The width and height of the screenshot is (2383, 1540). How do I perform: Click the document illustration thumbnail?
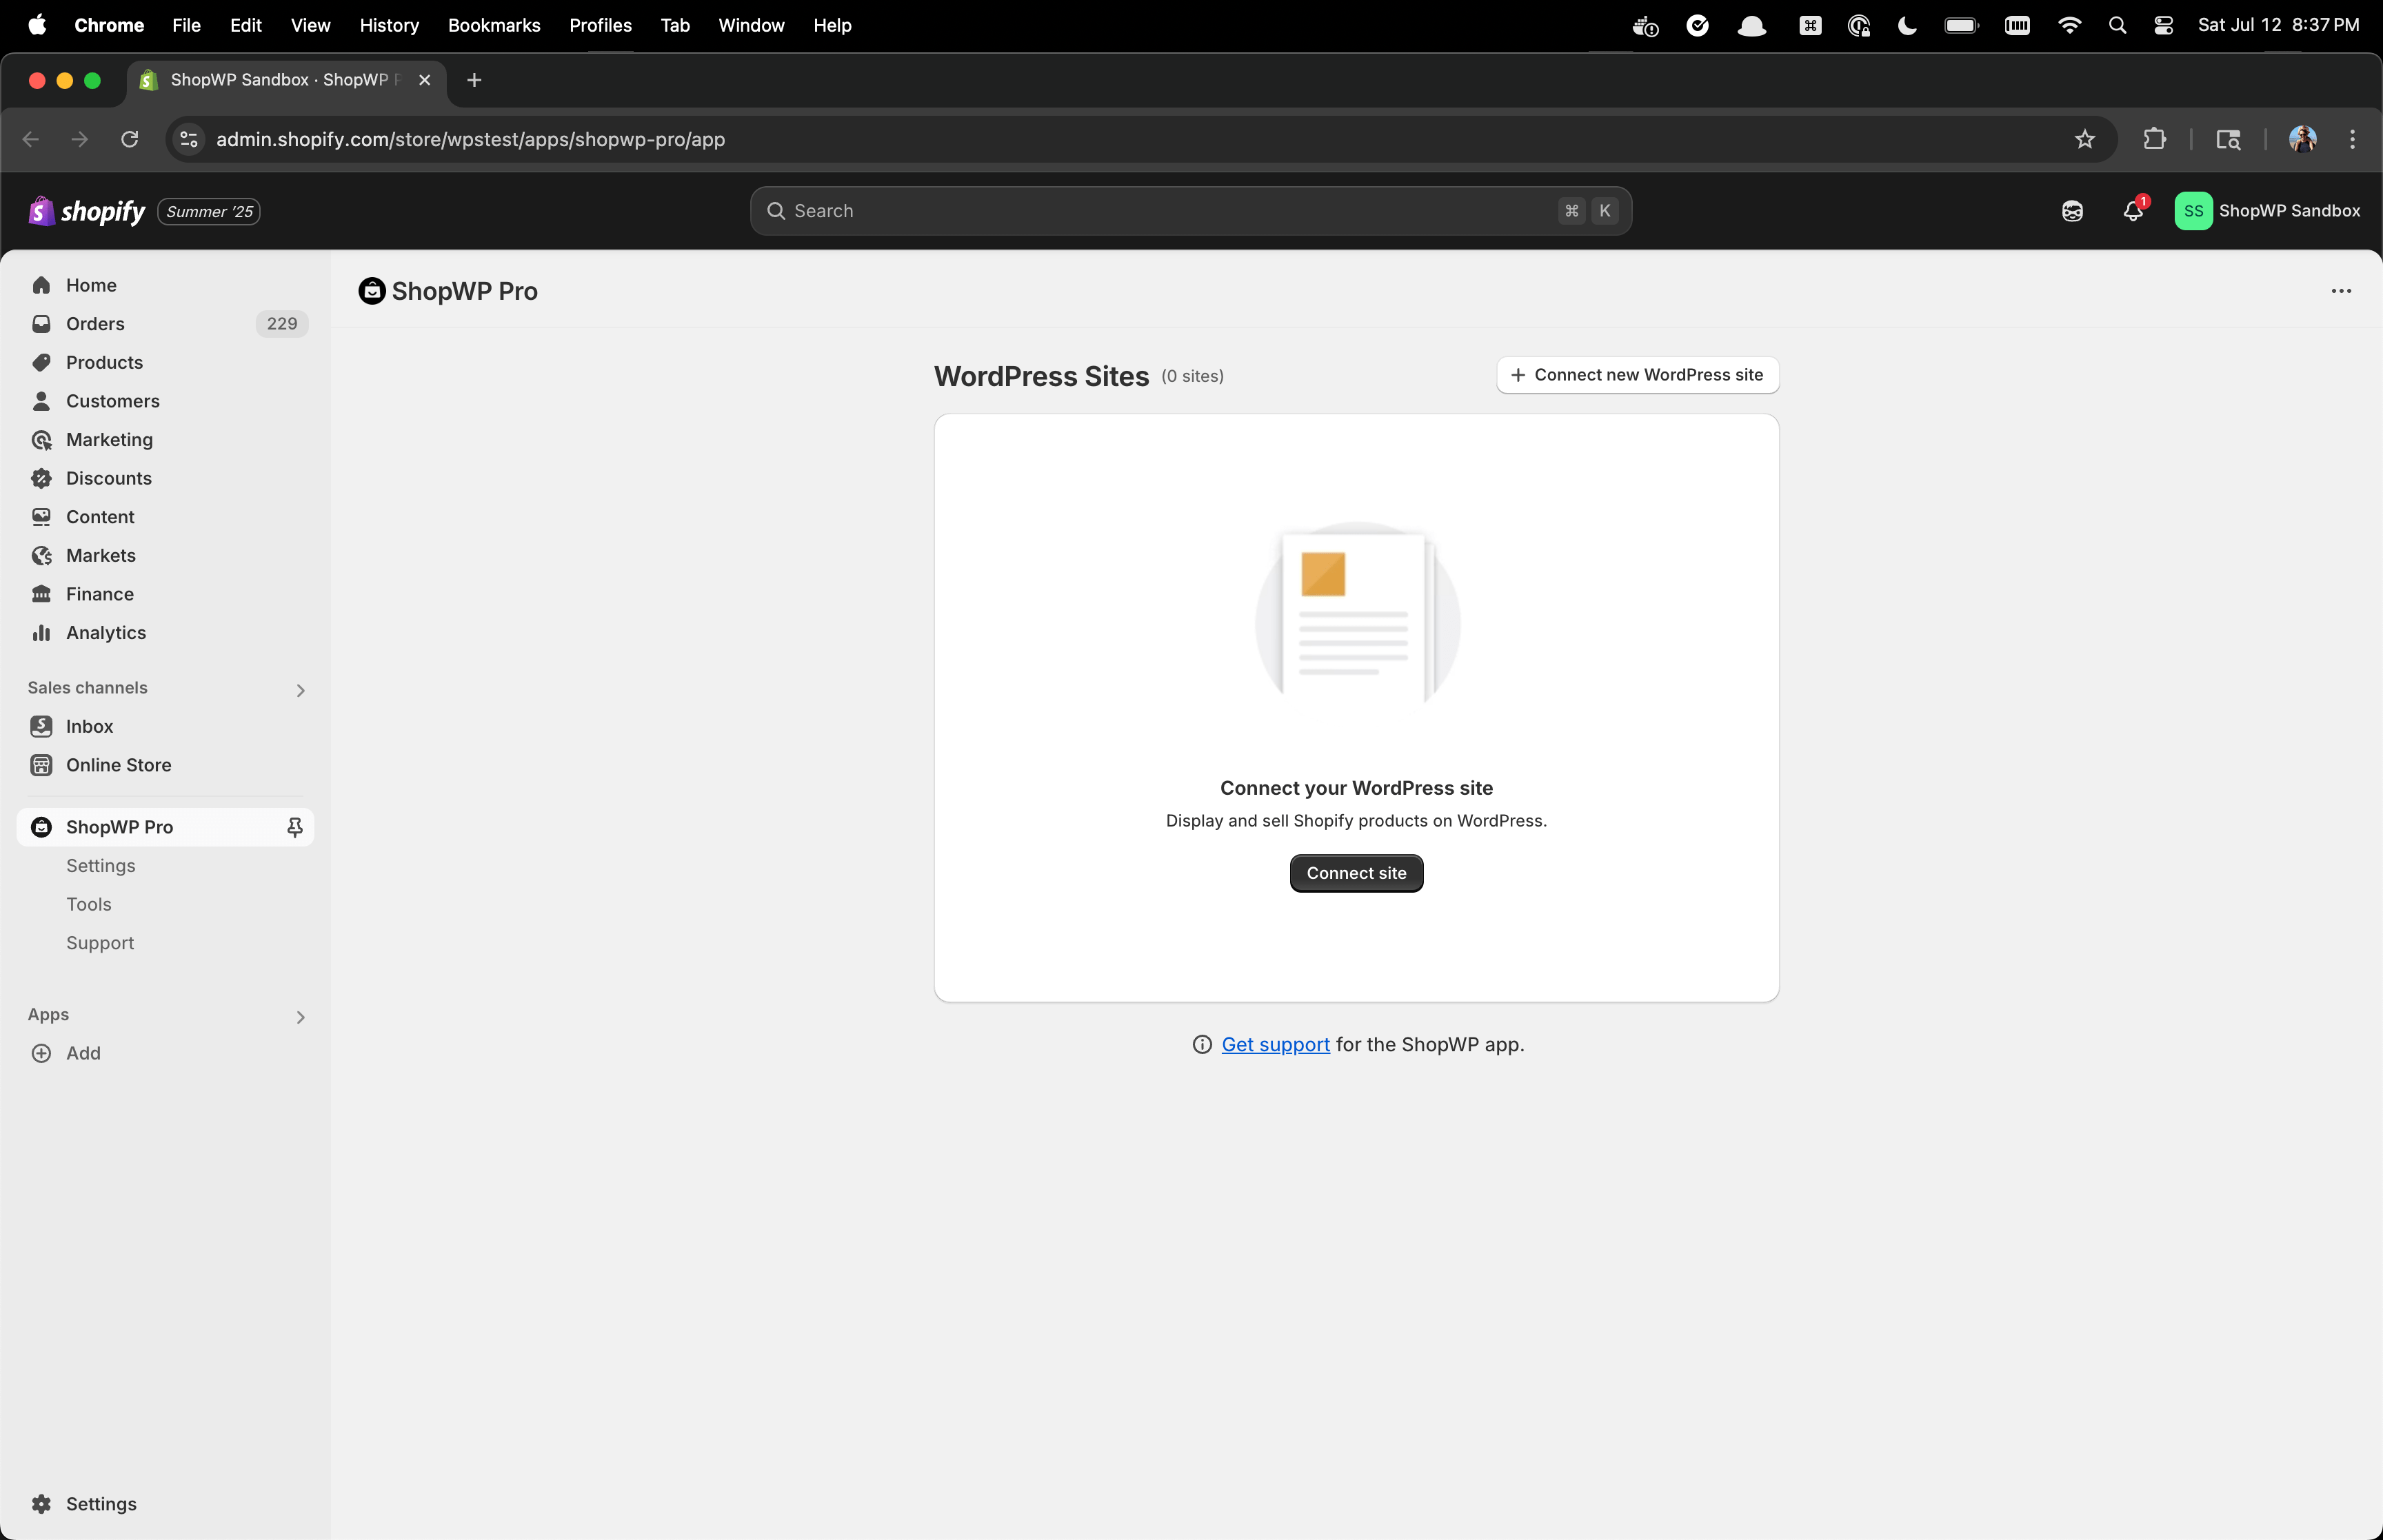(1357, 613)
